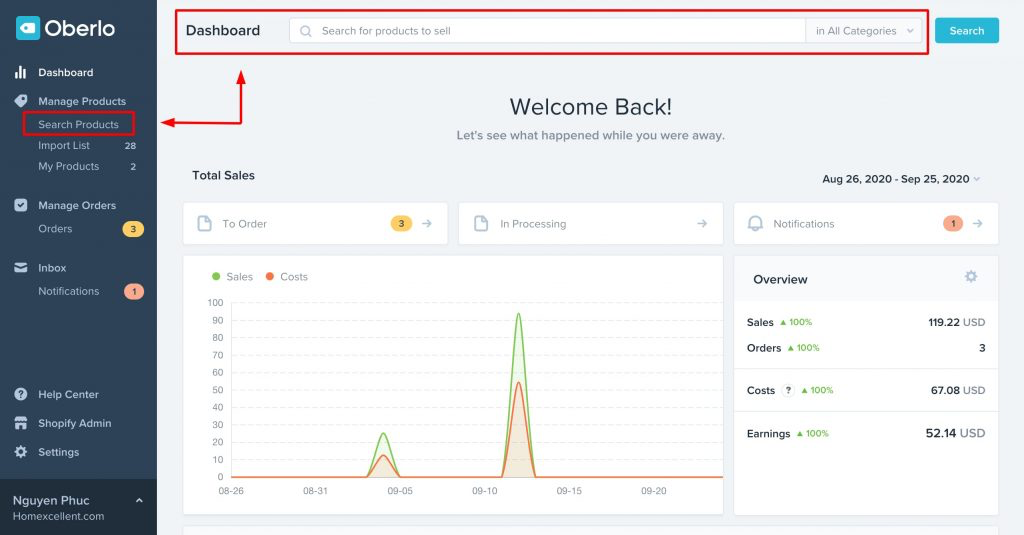
Task: Click the Help Center question mark icon
Action: coord(21,394)
